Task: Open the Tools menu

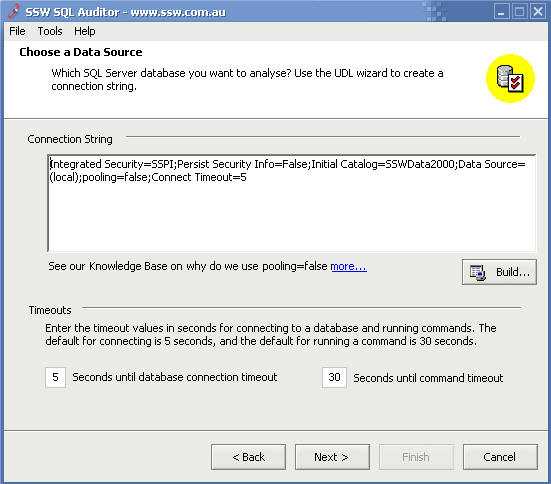Action: [50, 31]
